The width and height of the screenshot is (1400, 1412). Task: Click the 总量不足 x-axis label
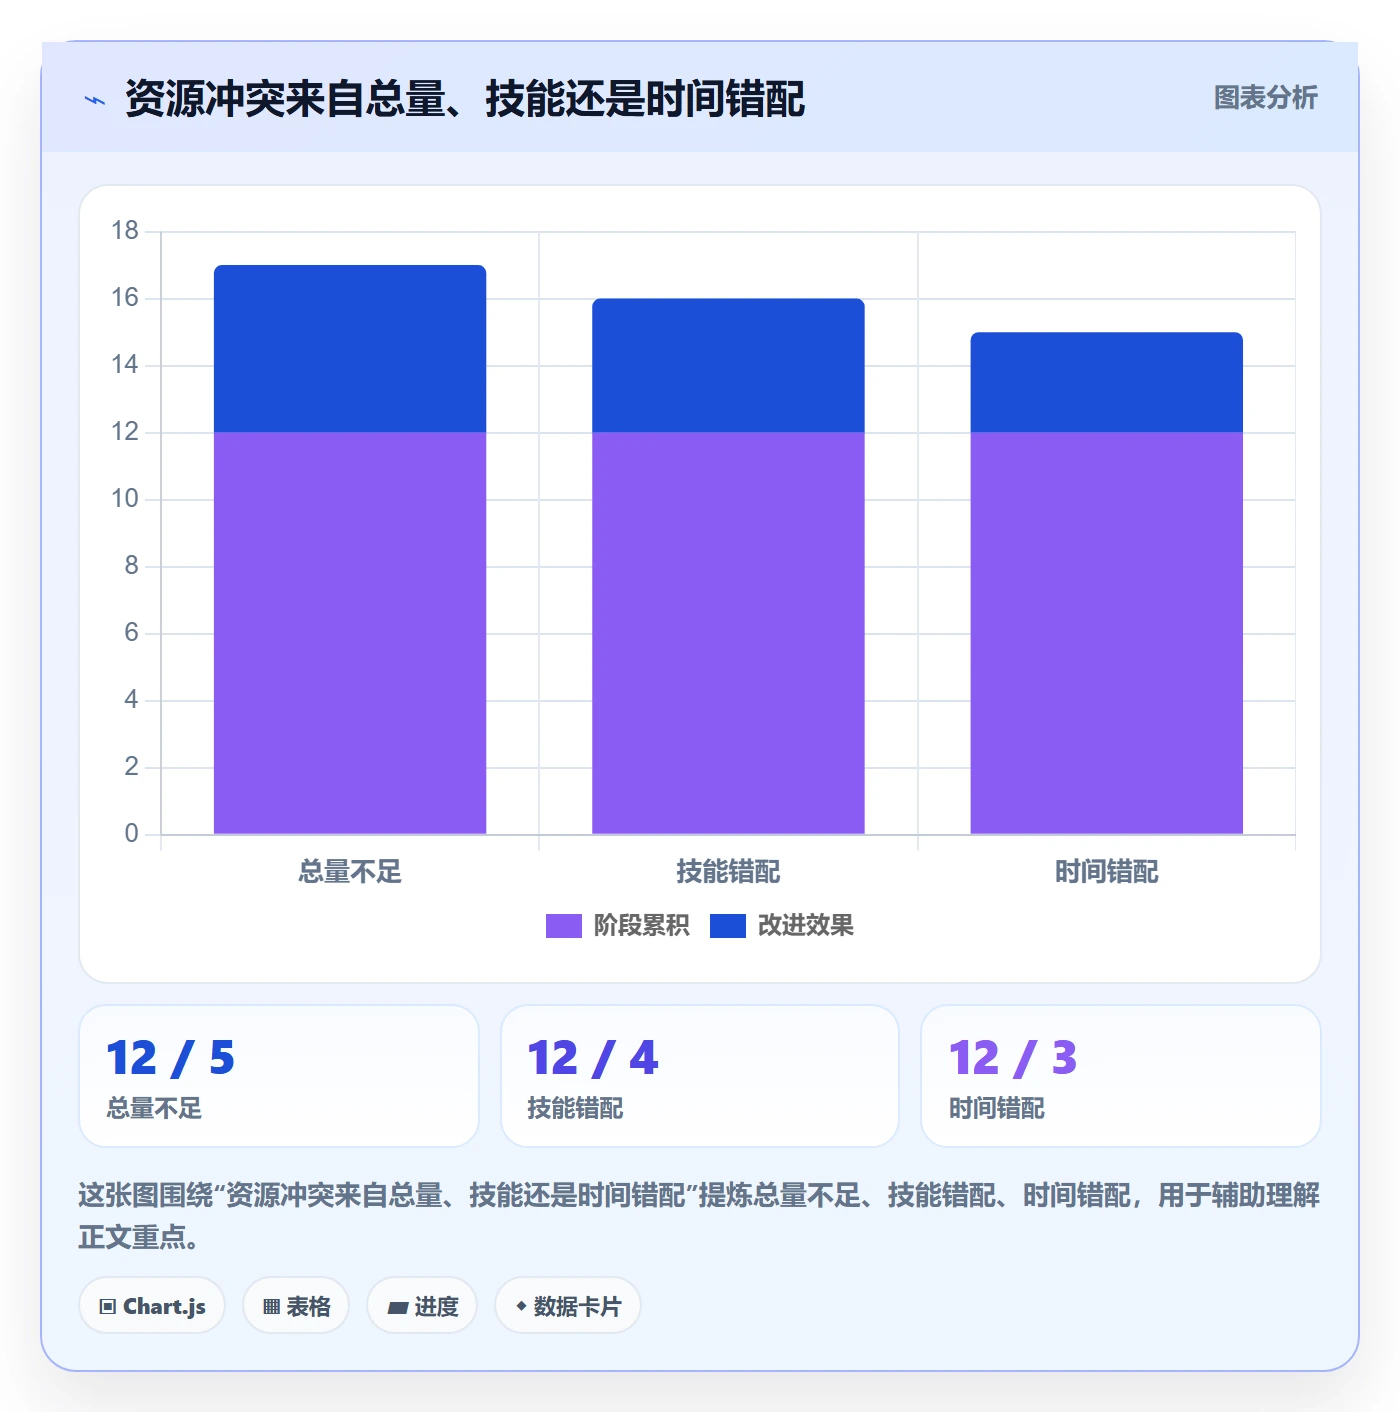click(350, 872)
